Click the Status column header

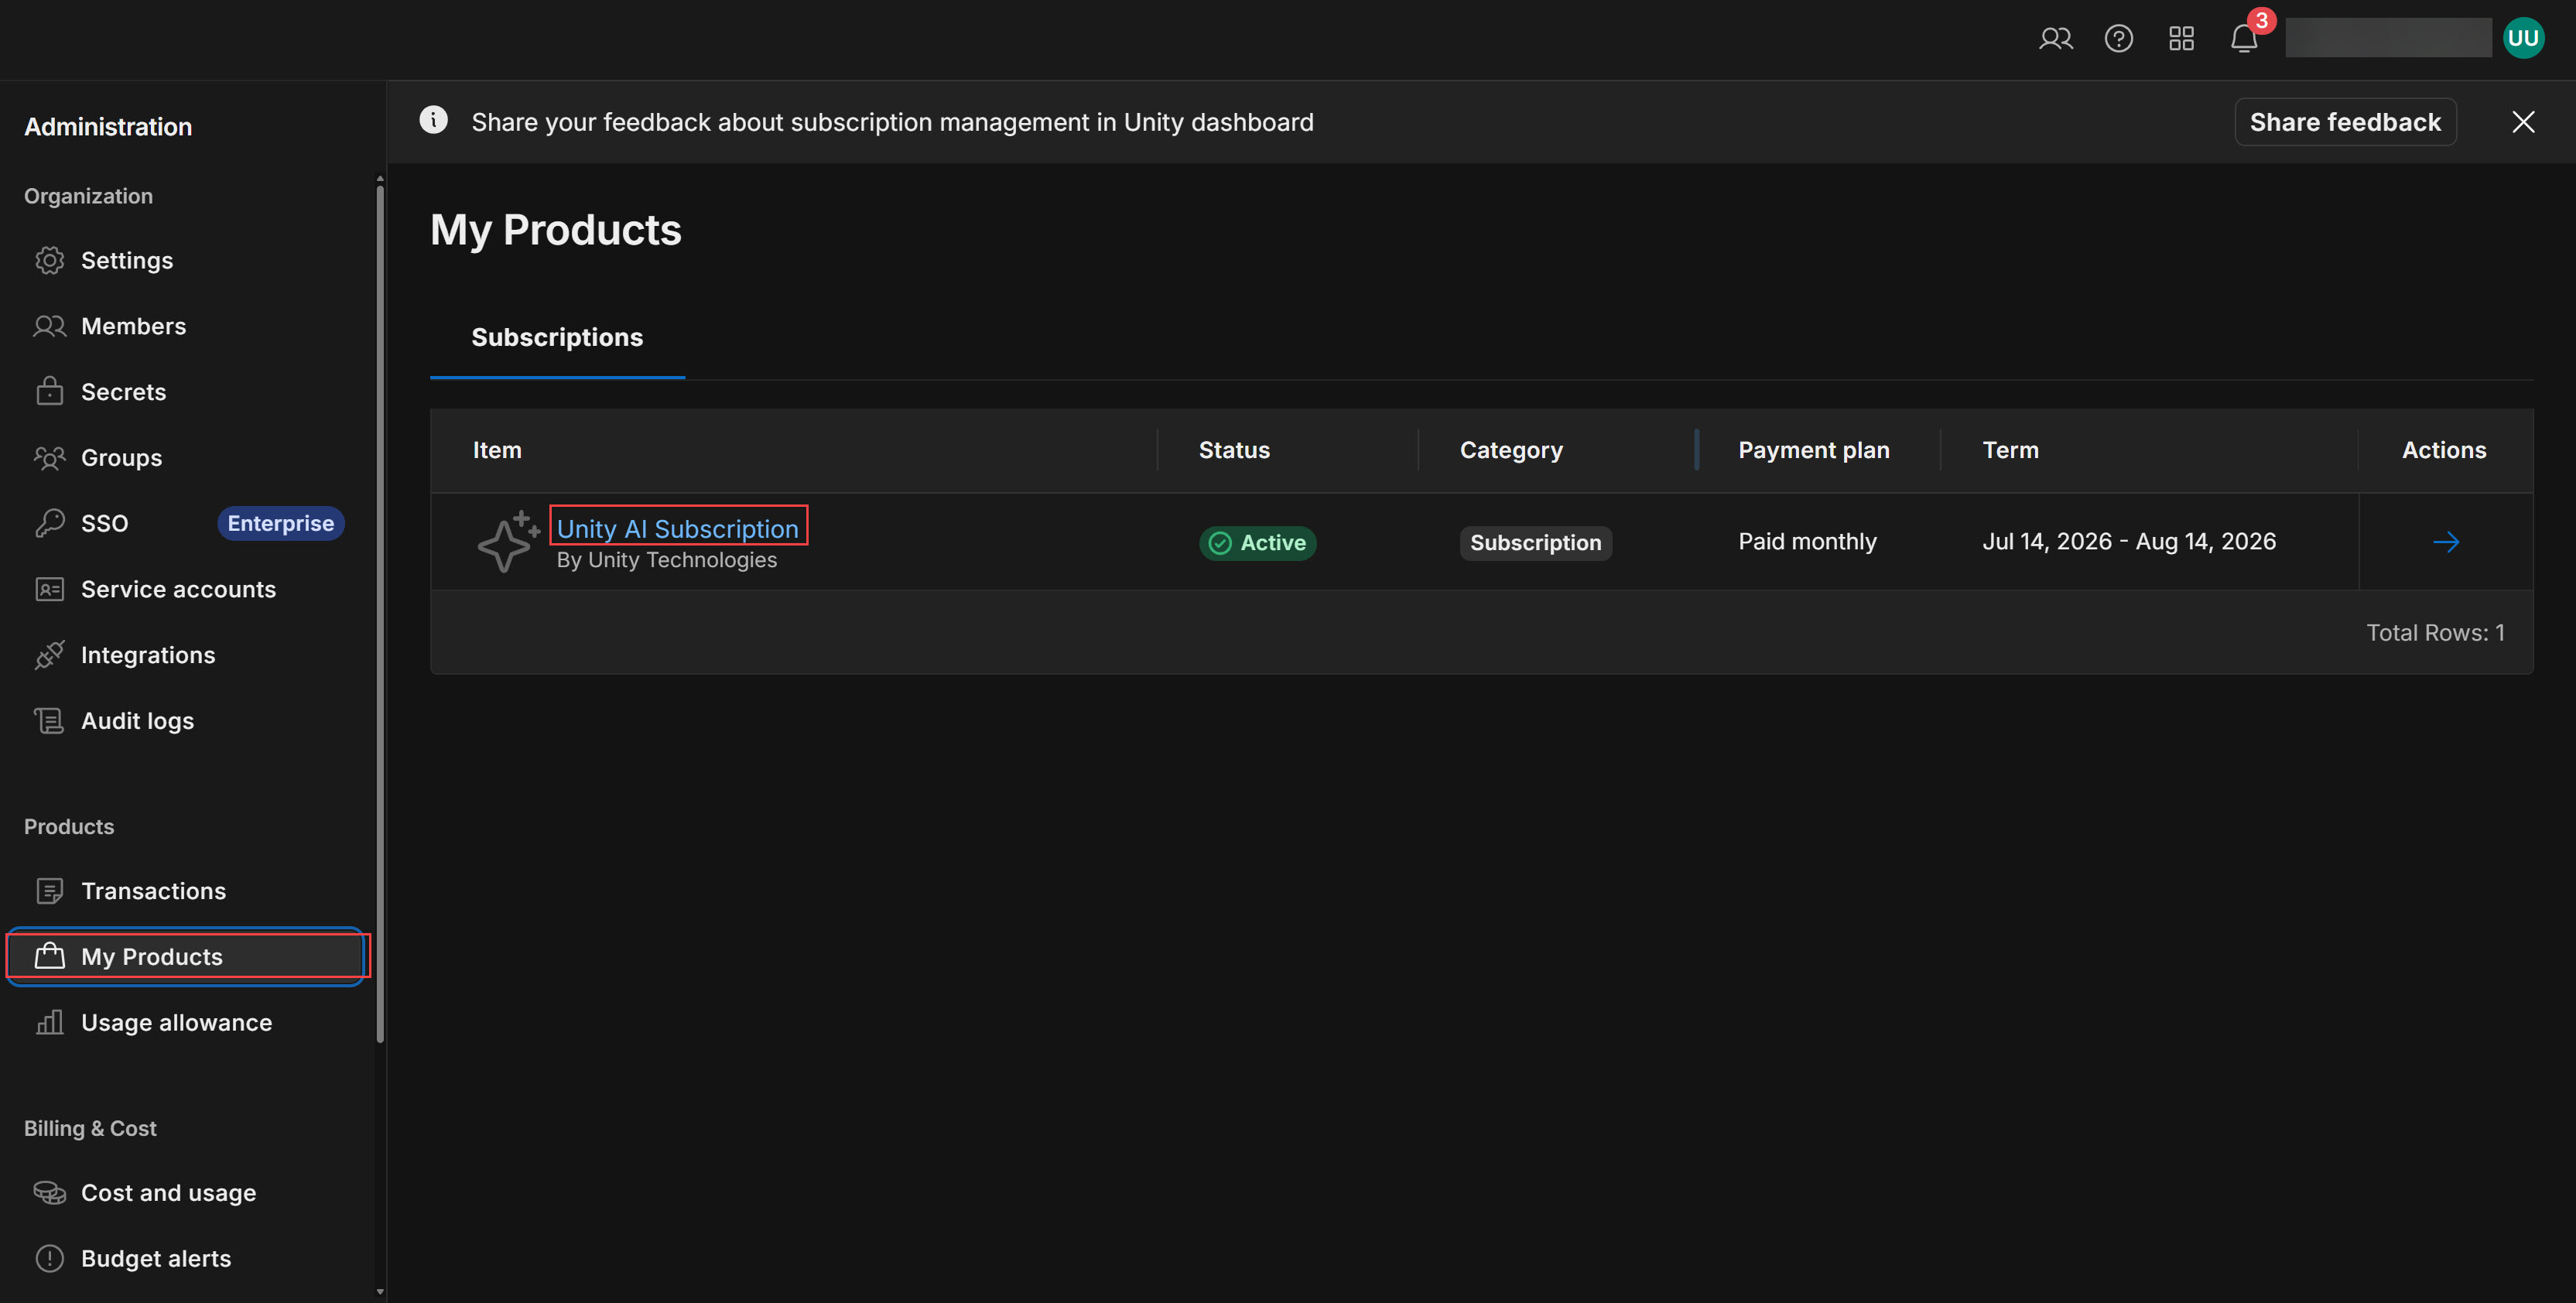[1234, 451]
